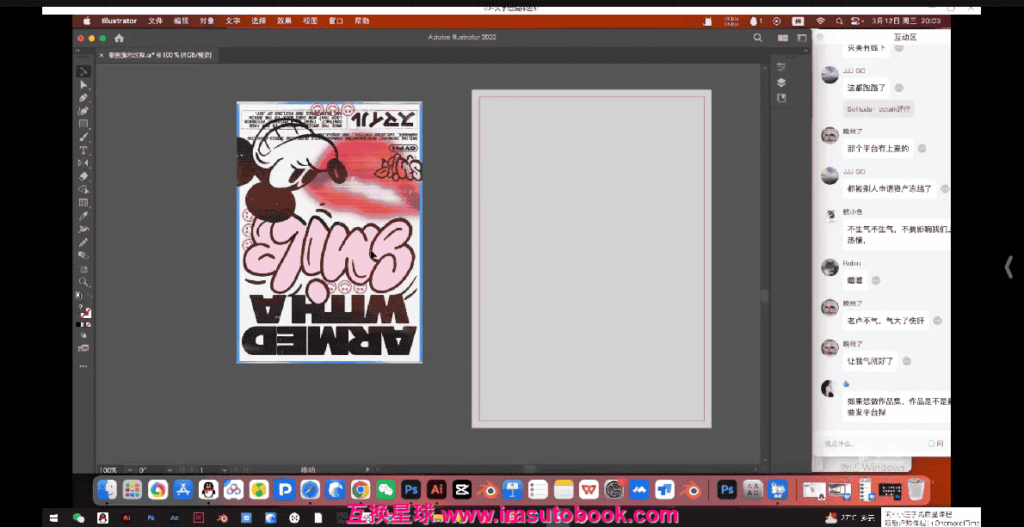Click the Windows Start button
The width and height of the screenshot is (1024, 527).
tap(54, 518)
